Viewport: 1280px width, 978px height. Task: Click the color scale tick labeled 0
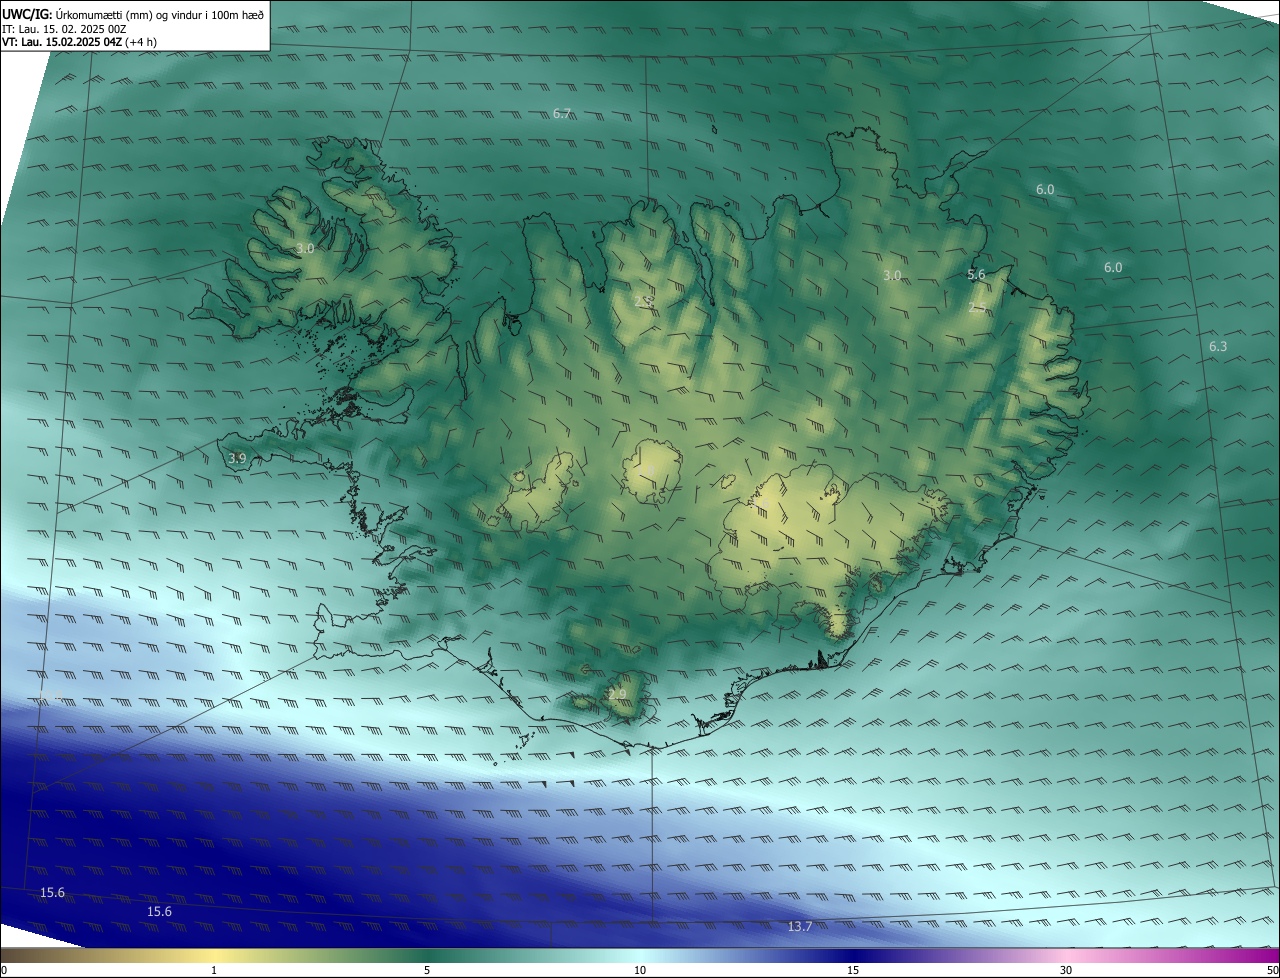pos(4,970)
